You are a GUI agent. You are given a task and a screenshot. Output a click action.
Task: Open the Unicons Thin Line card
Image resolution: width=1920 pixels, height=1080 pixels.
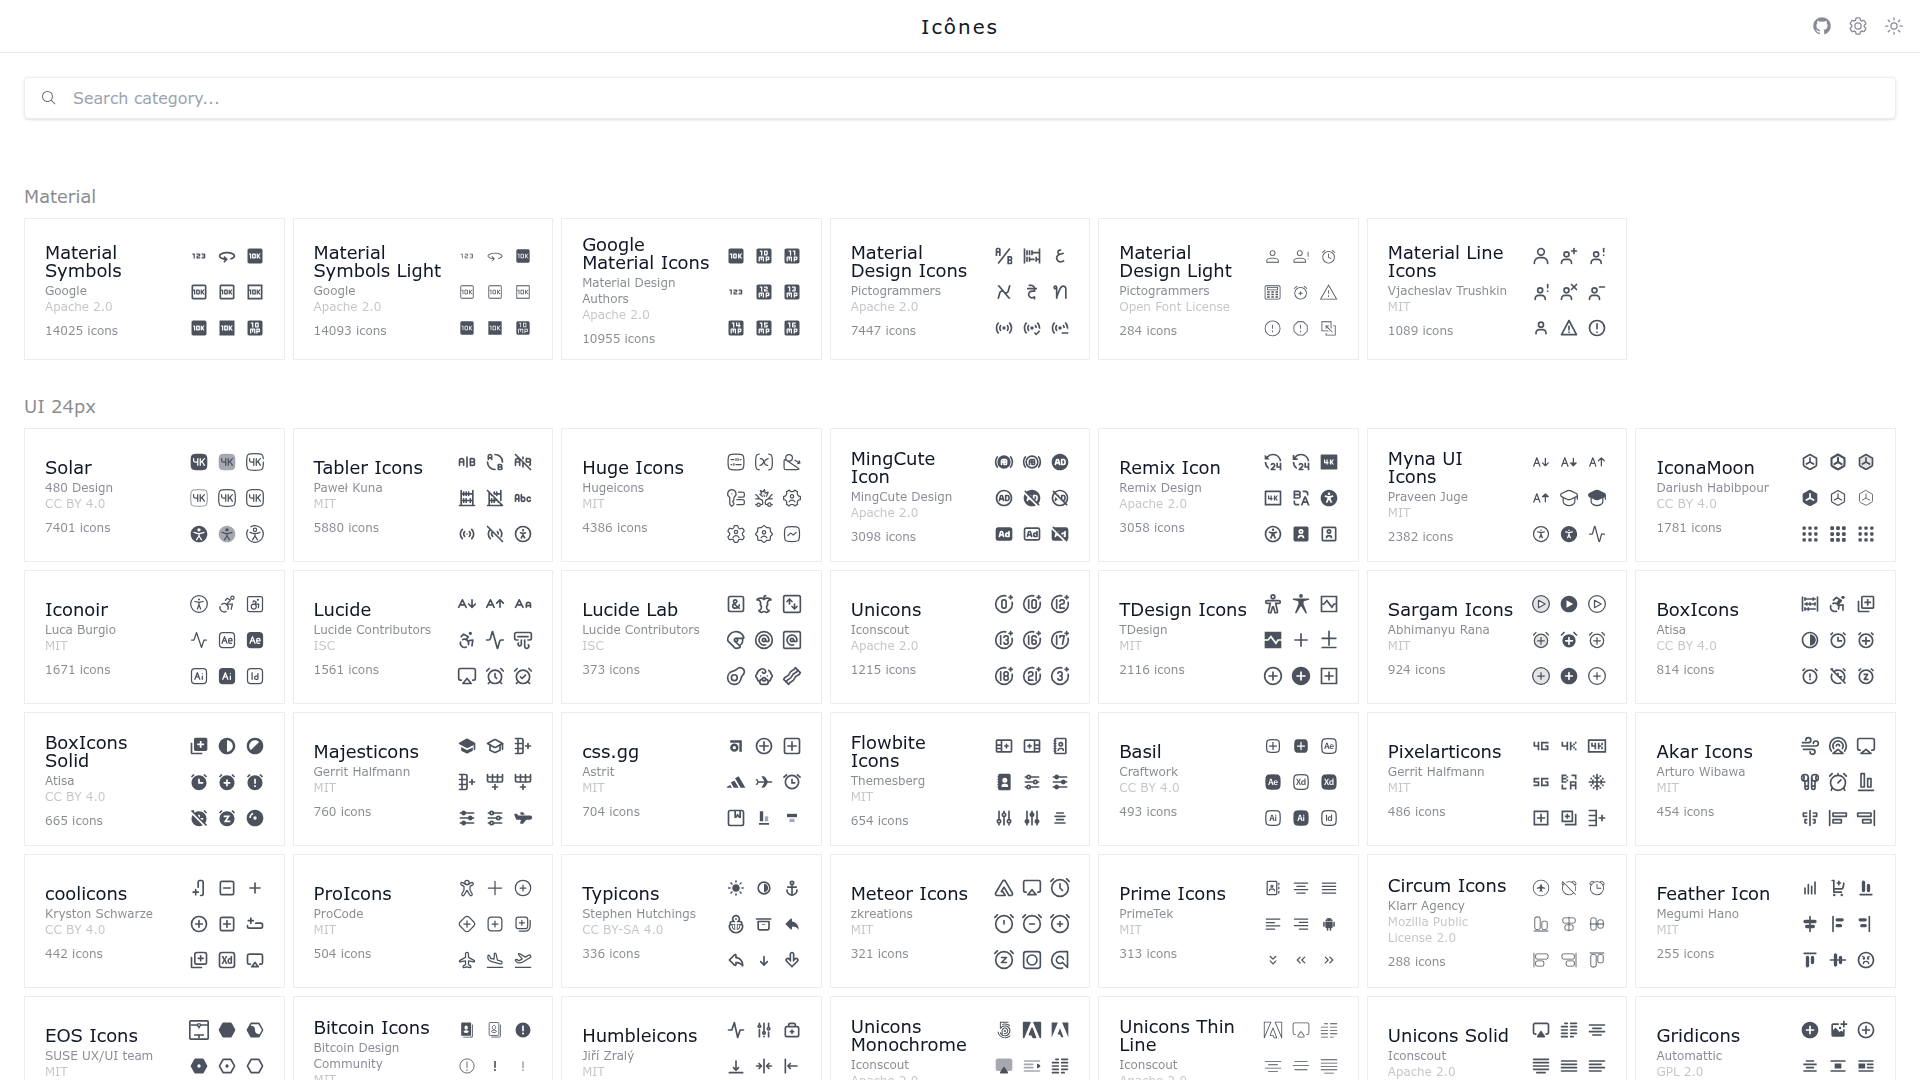1228,1039
